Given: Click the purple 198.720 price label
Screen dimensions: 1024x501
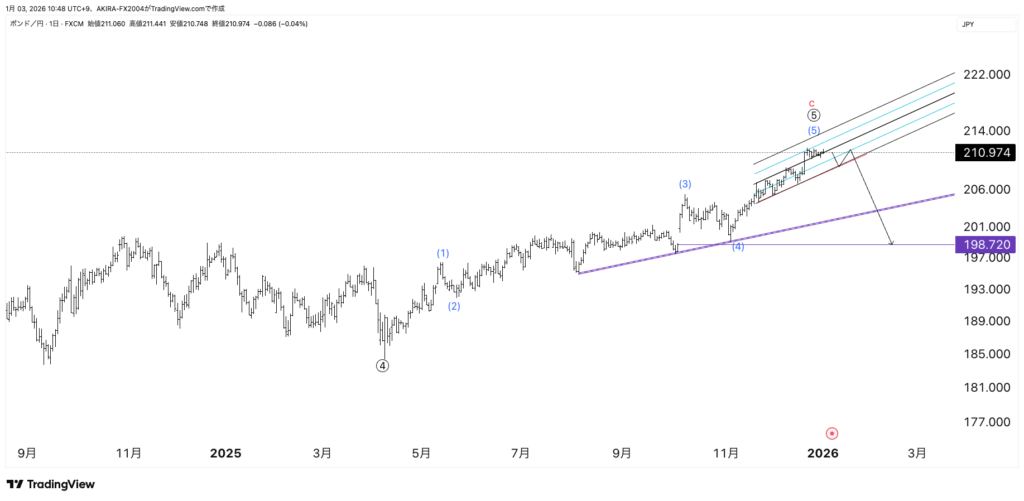Looking at the screenshot, I should point(986,244).
